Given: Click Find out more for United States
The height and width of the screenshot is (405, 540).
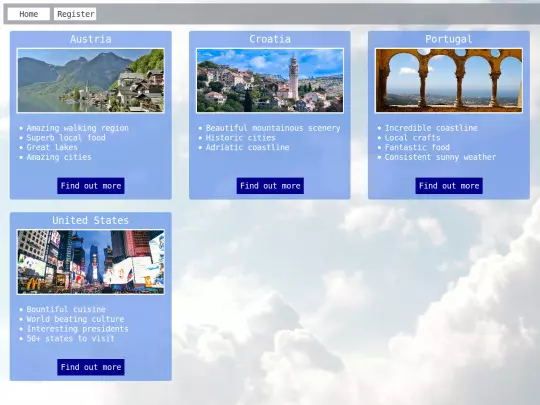Looking at the screenshot, I should pos(91,367).
